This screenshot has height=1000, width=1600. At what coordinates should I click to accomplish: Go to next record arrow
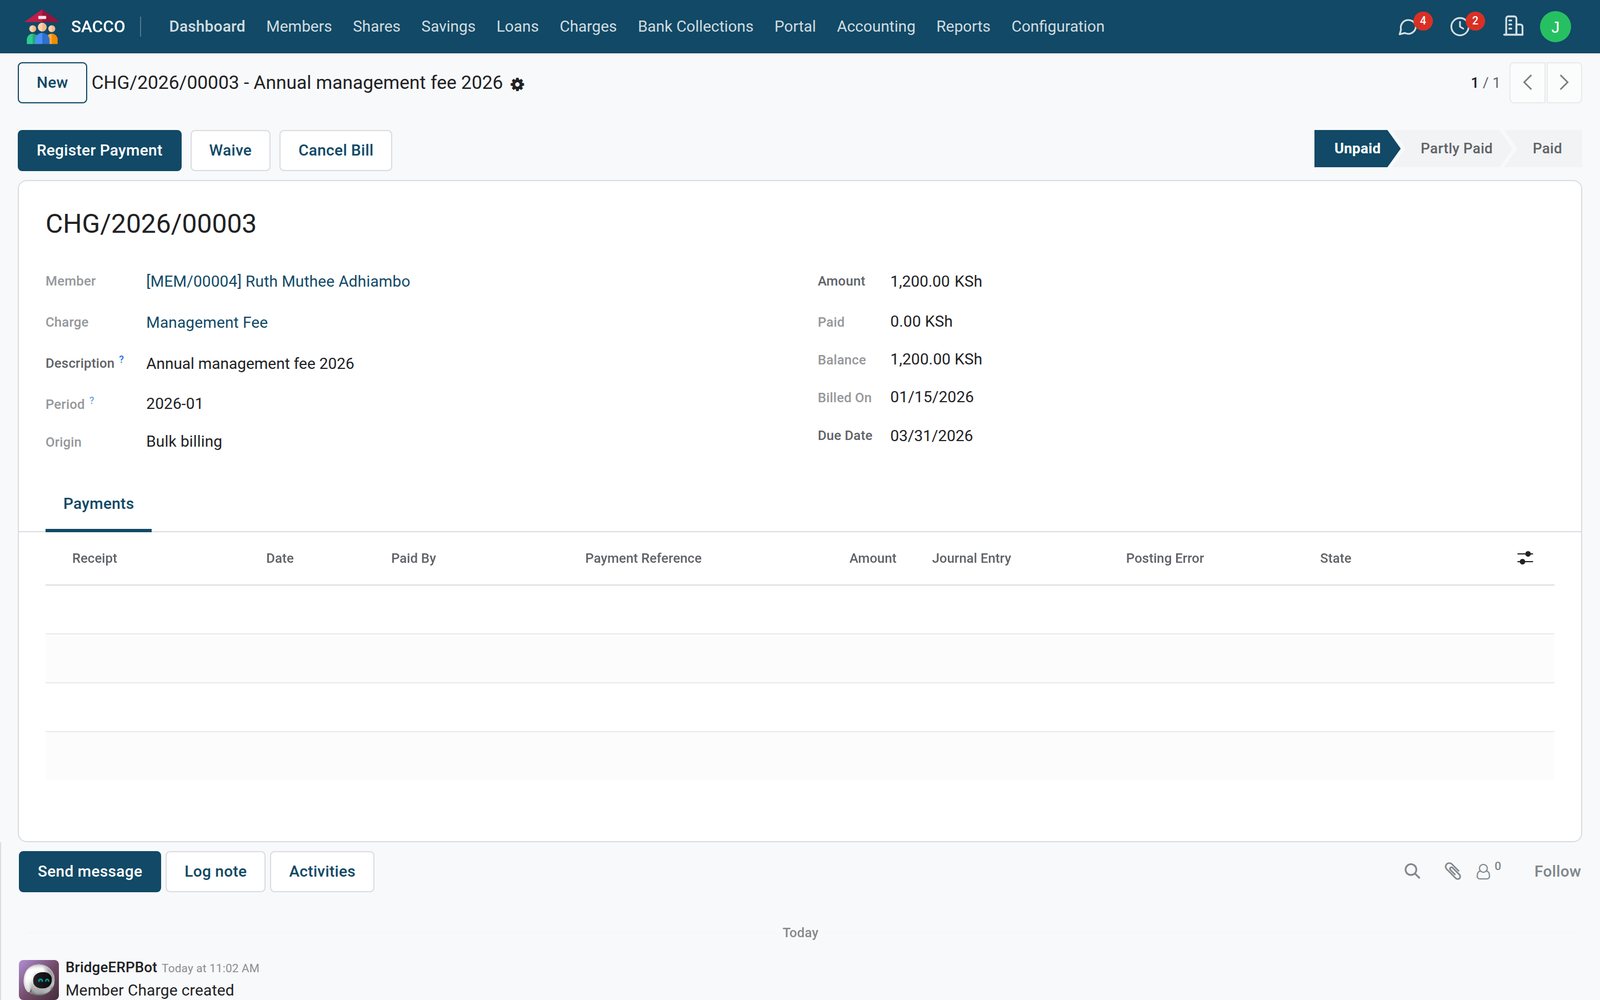click(1564, 83)
